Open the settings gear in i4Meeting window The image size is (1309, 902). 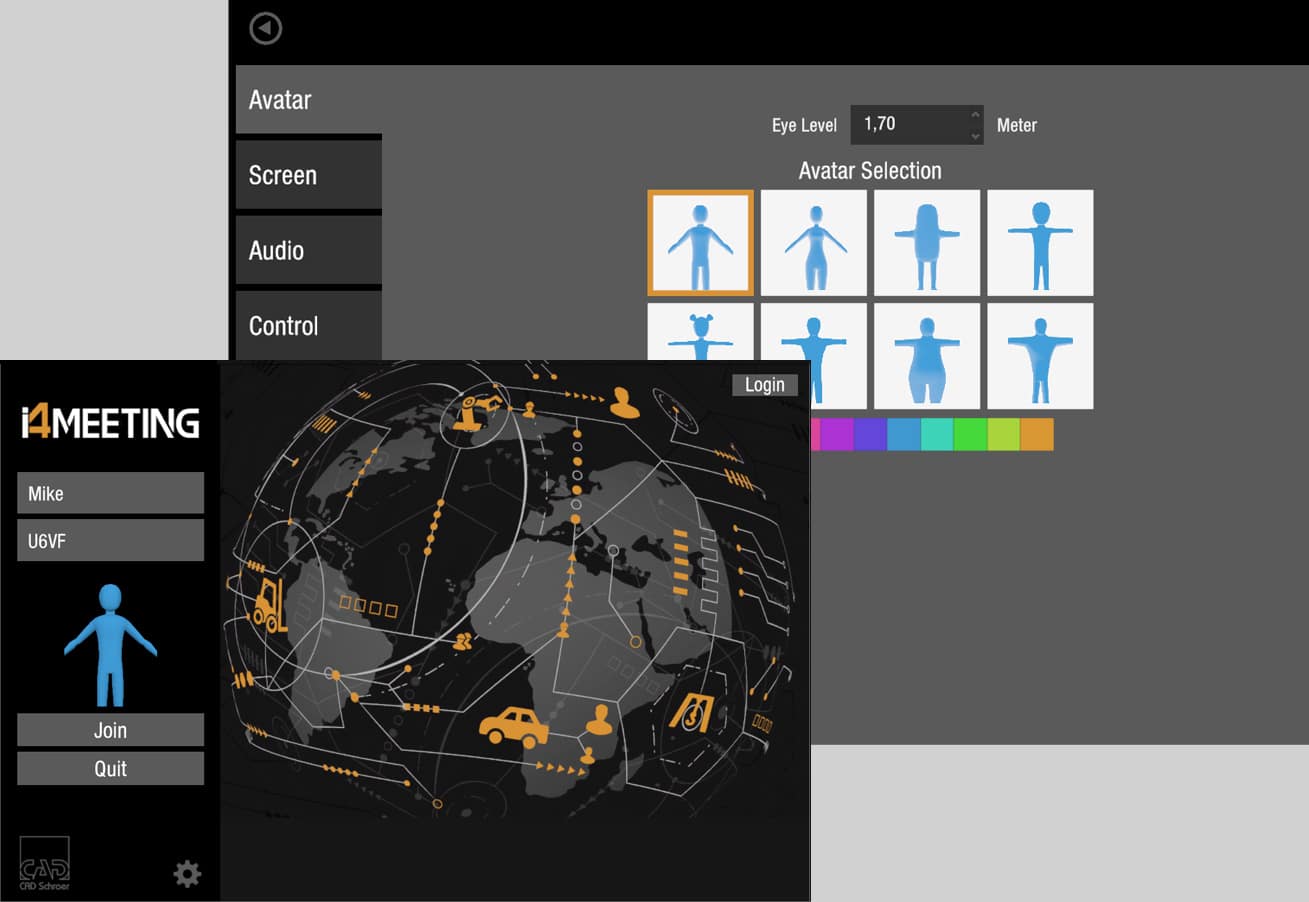click(187, 874)
